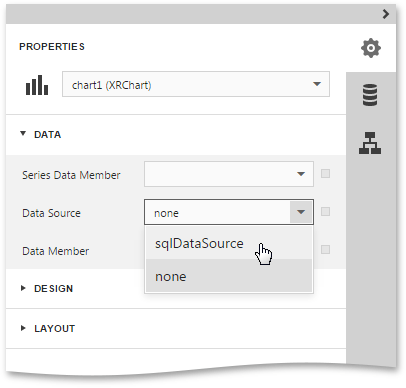Screen dimensions: 406x388
Task: Open the Properties gear tab
Action: (371, 48)
